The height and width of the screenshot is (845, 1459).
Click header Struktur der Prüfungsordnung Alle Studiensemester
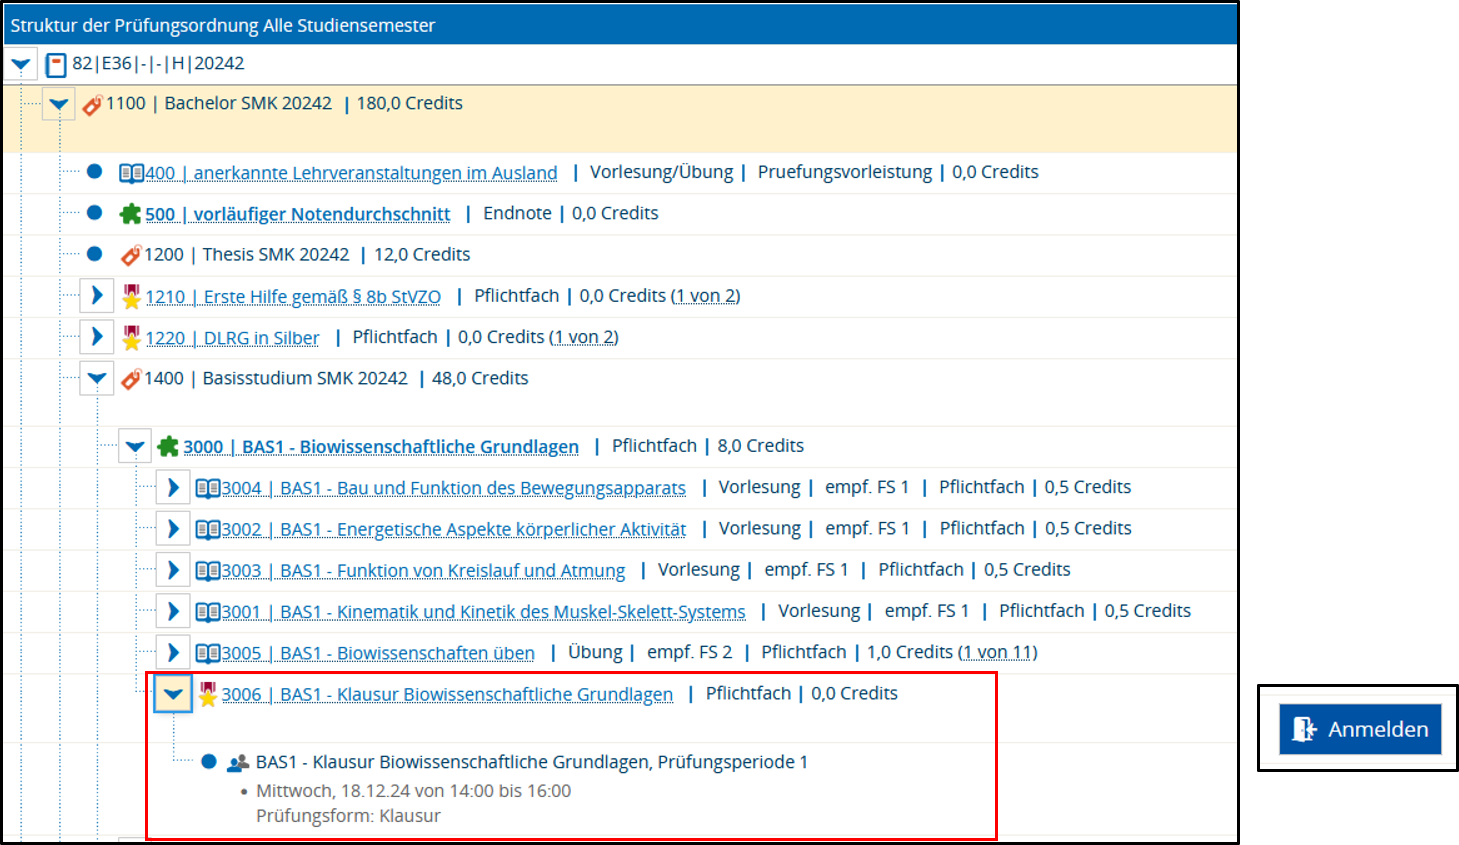pos(223,25)
